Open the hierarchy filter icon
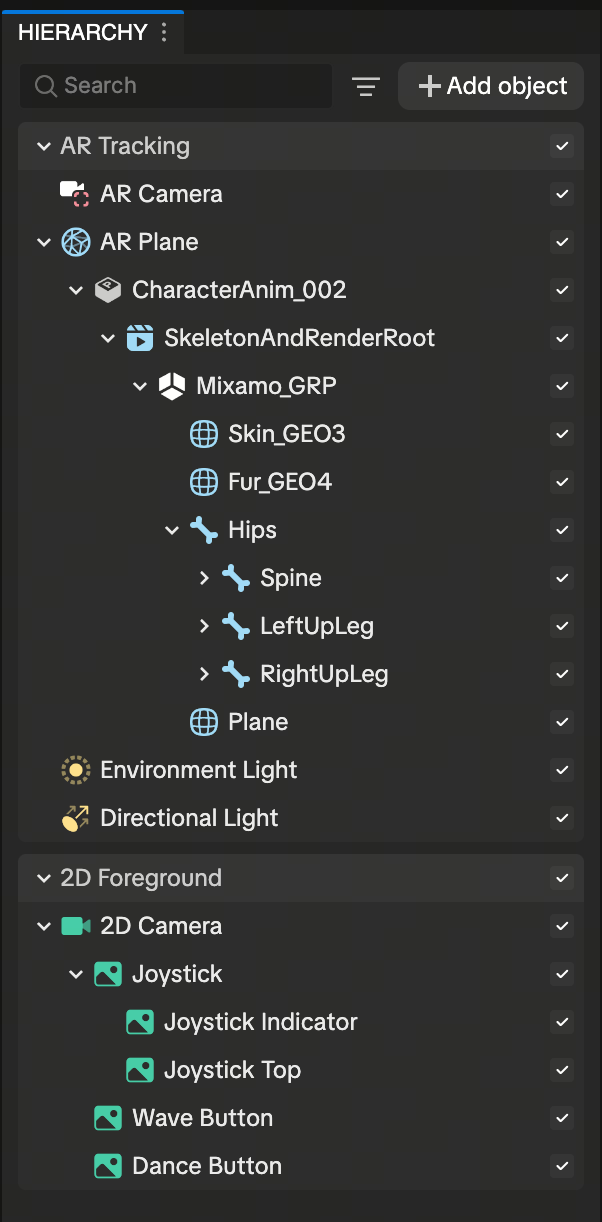 coord(366,87)
